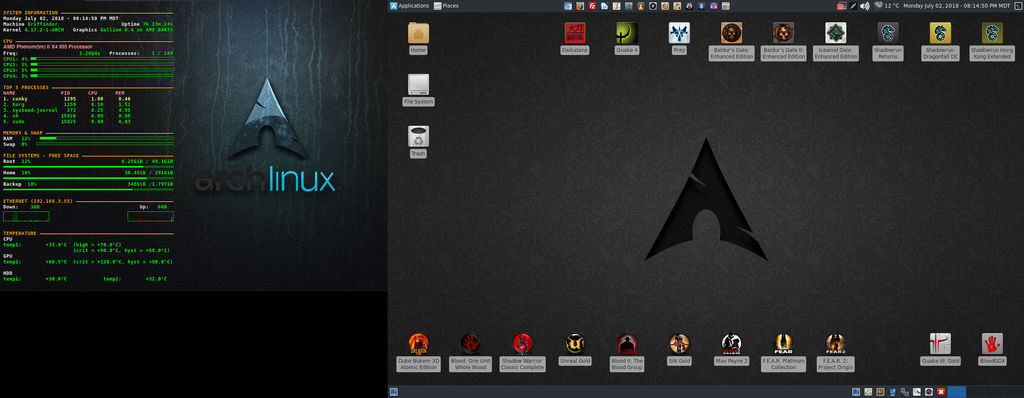Image resolution: width=1024 pixels, height=398 pixels.
Task: Open the File System desktop icon
Action: pyautogui.click(x=418, y=90)
